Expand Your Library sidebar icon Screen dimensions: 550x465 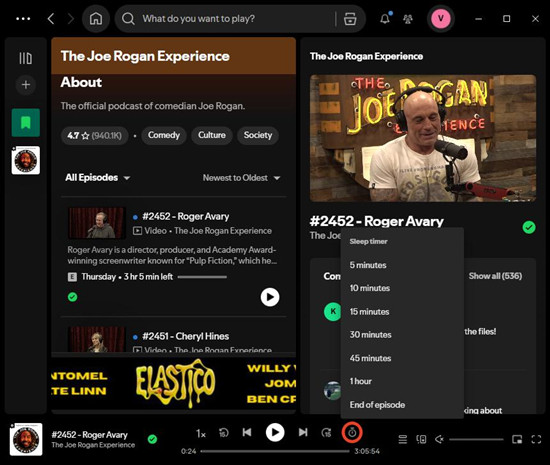(x=26, y=58)
